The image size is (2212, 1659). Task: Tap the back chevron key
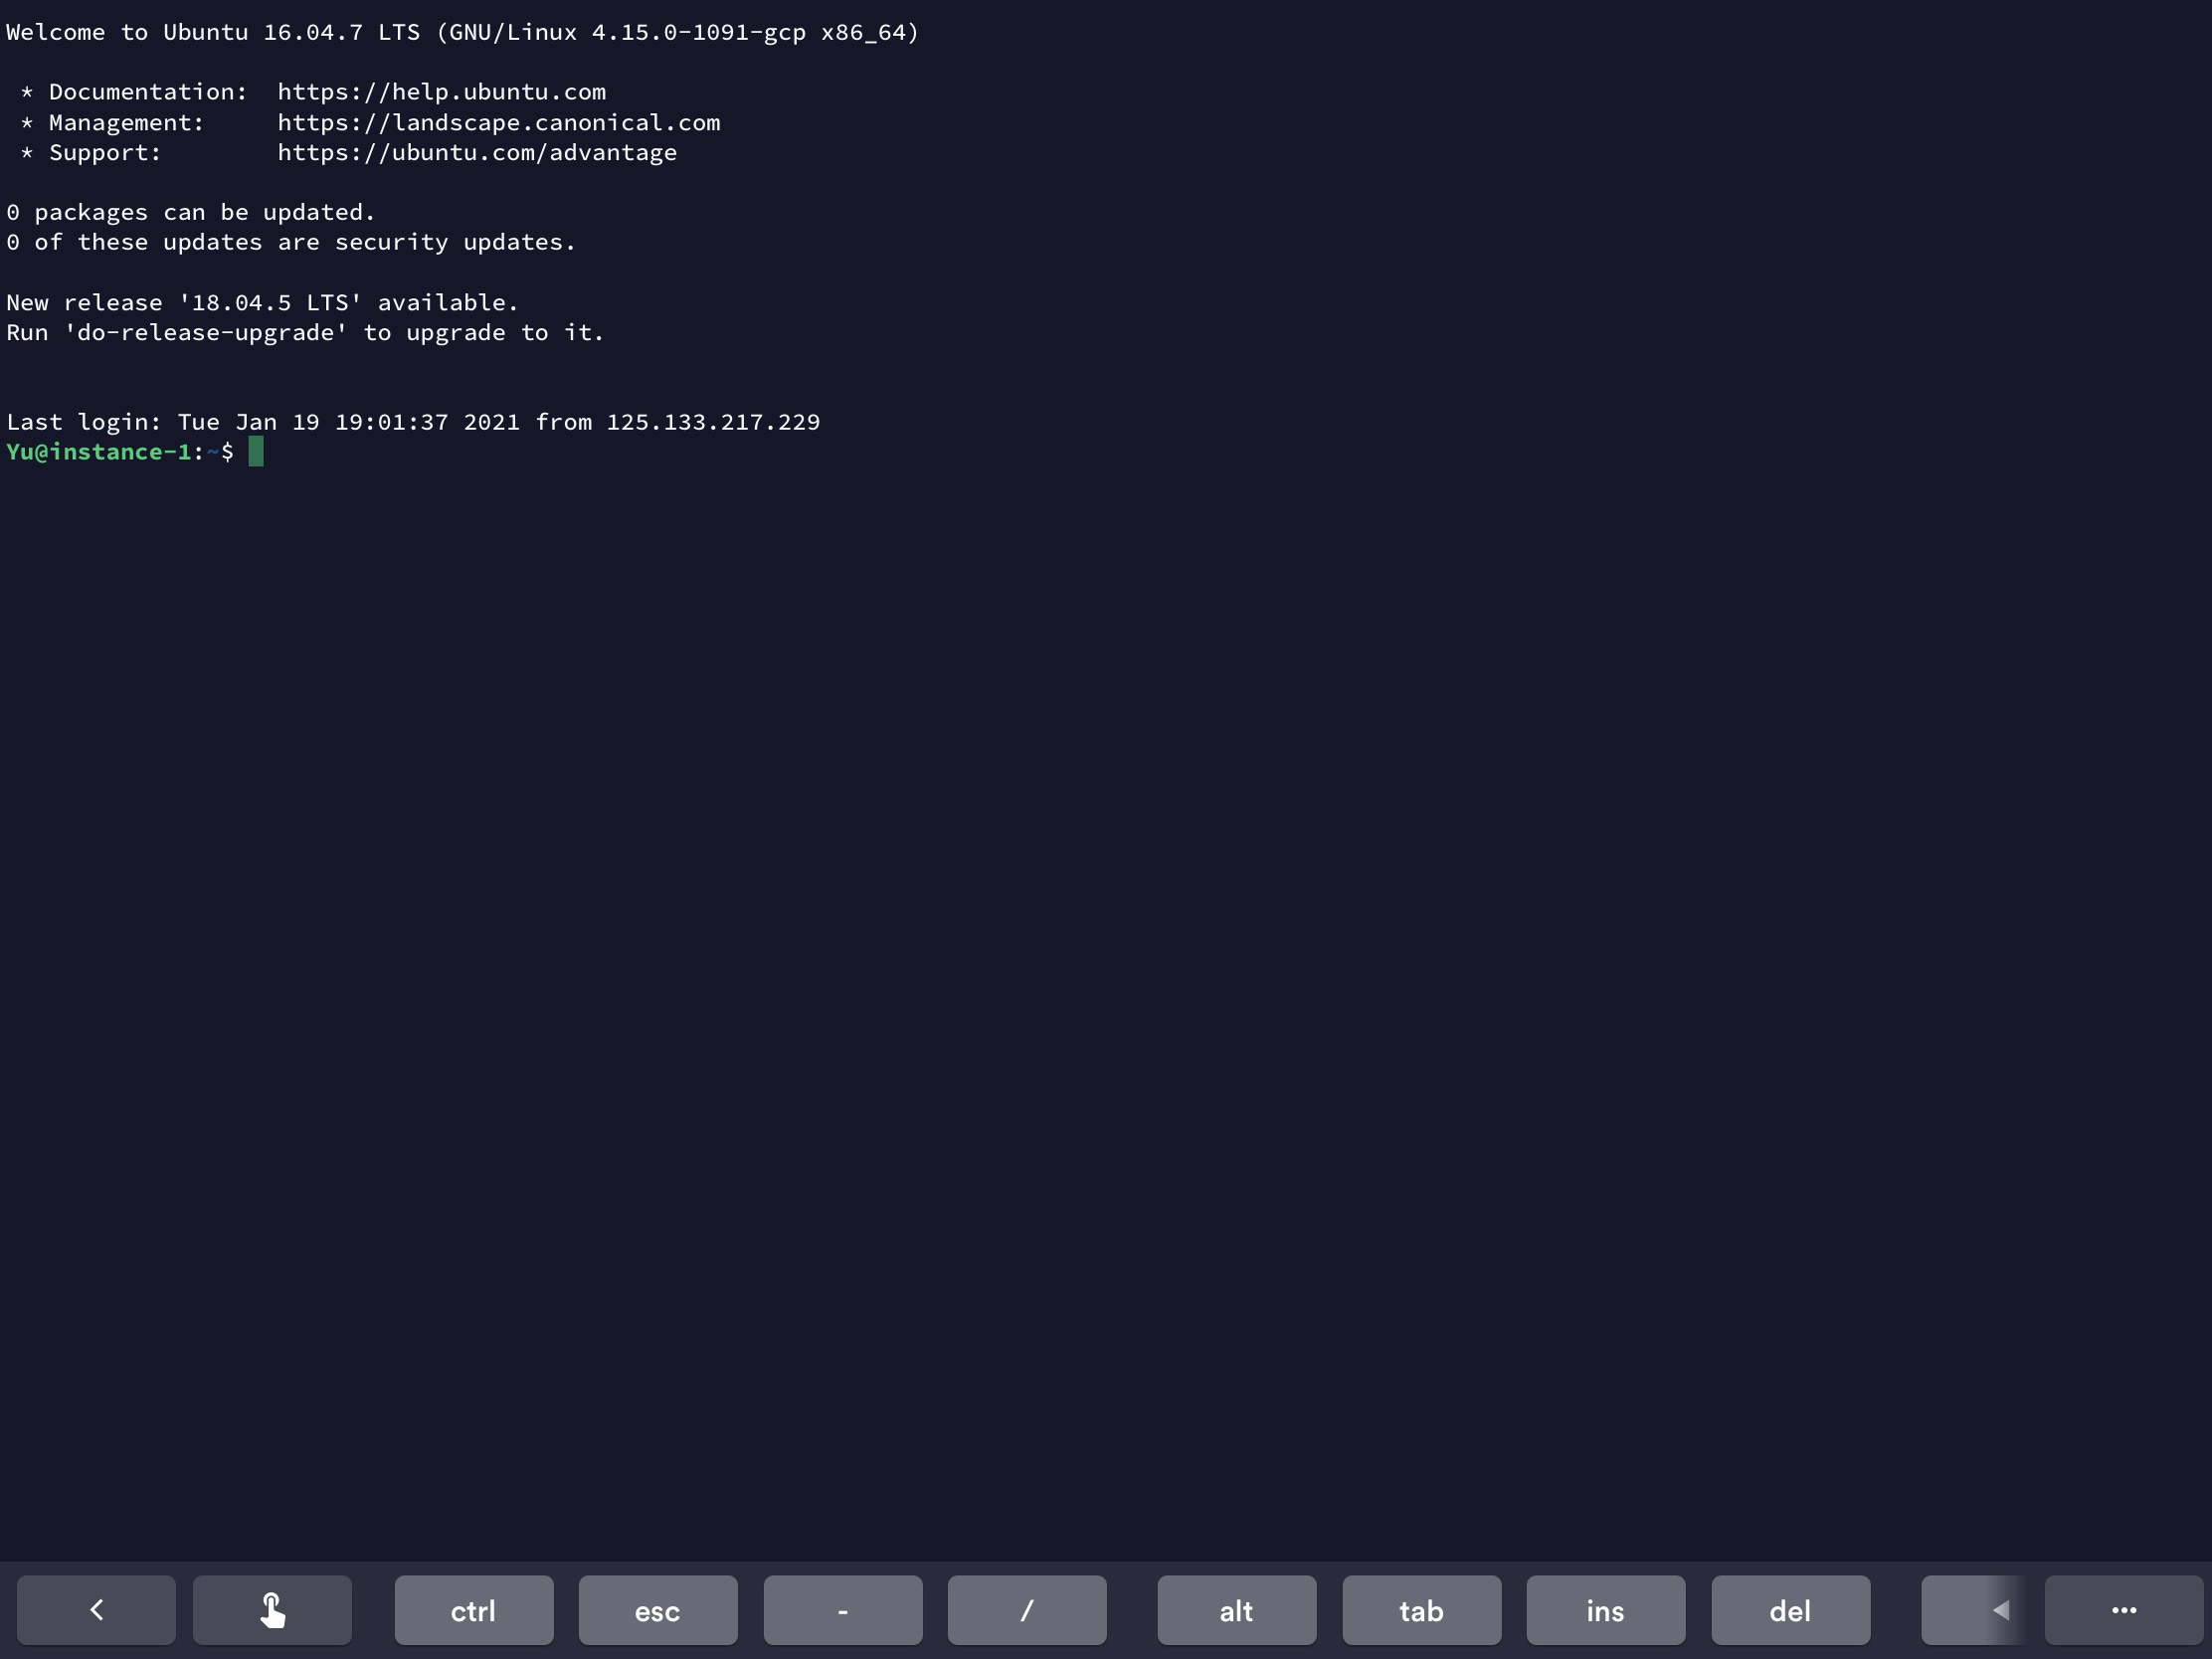tap(96, 1610)
